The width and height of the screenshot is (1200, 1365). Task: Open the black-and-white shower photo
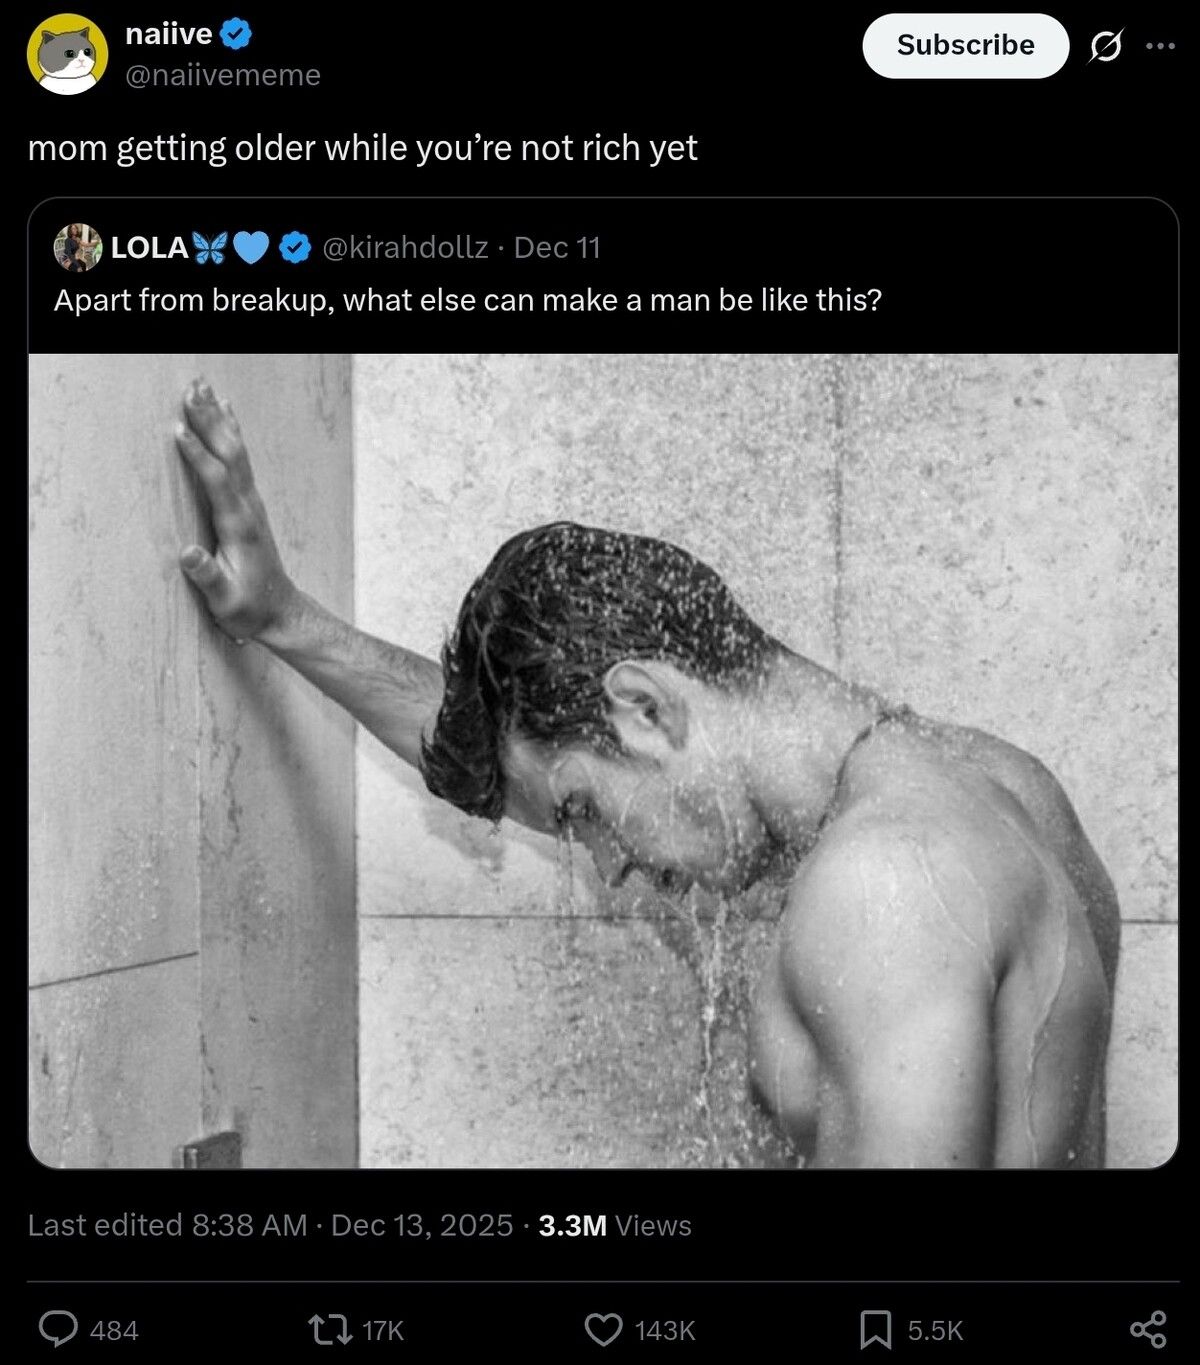(x=603, y=760)
